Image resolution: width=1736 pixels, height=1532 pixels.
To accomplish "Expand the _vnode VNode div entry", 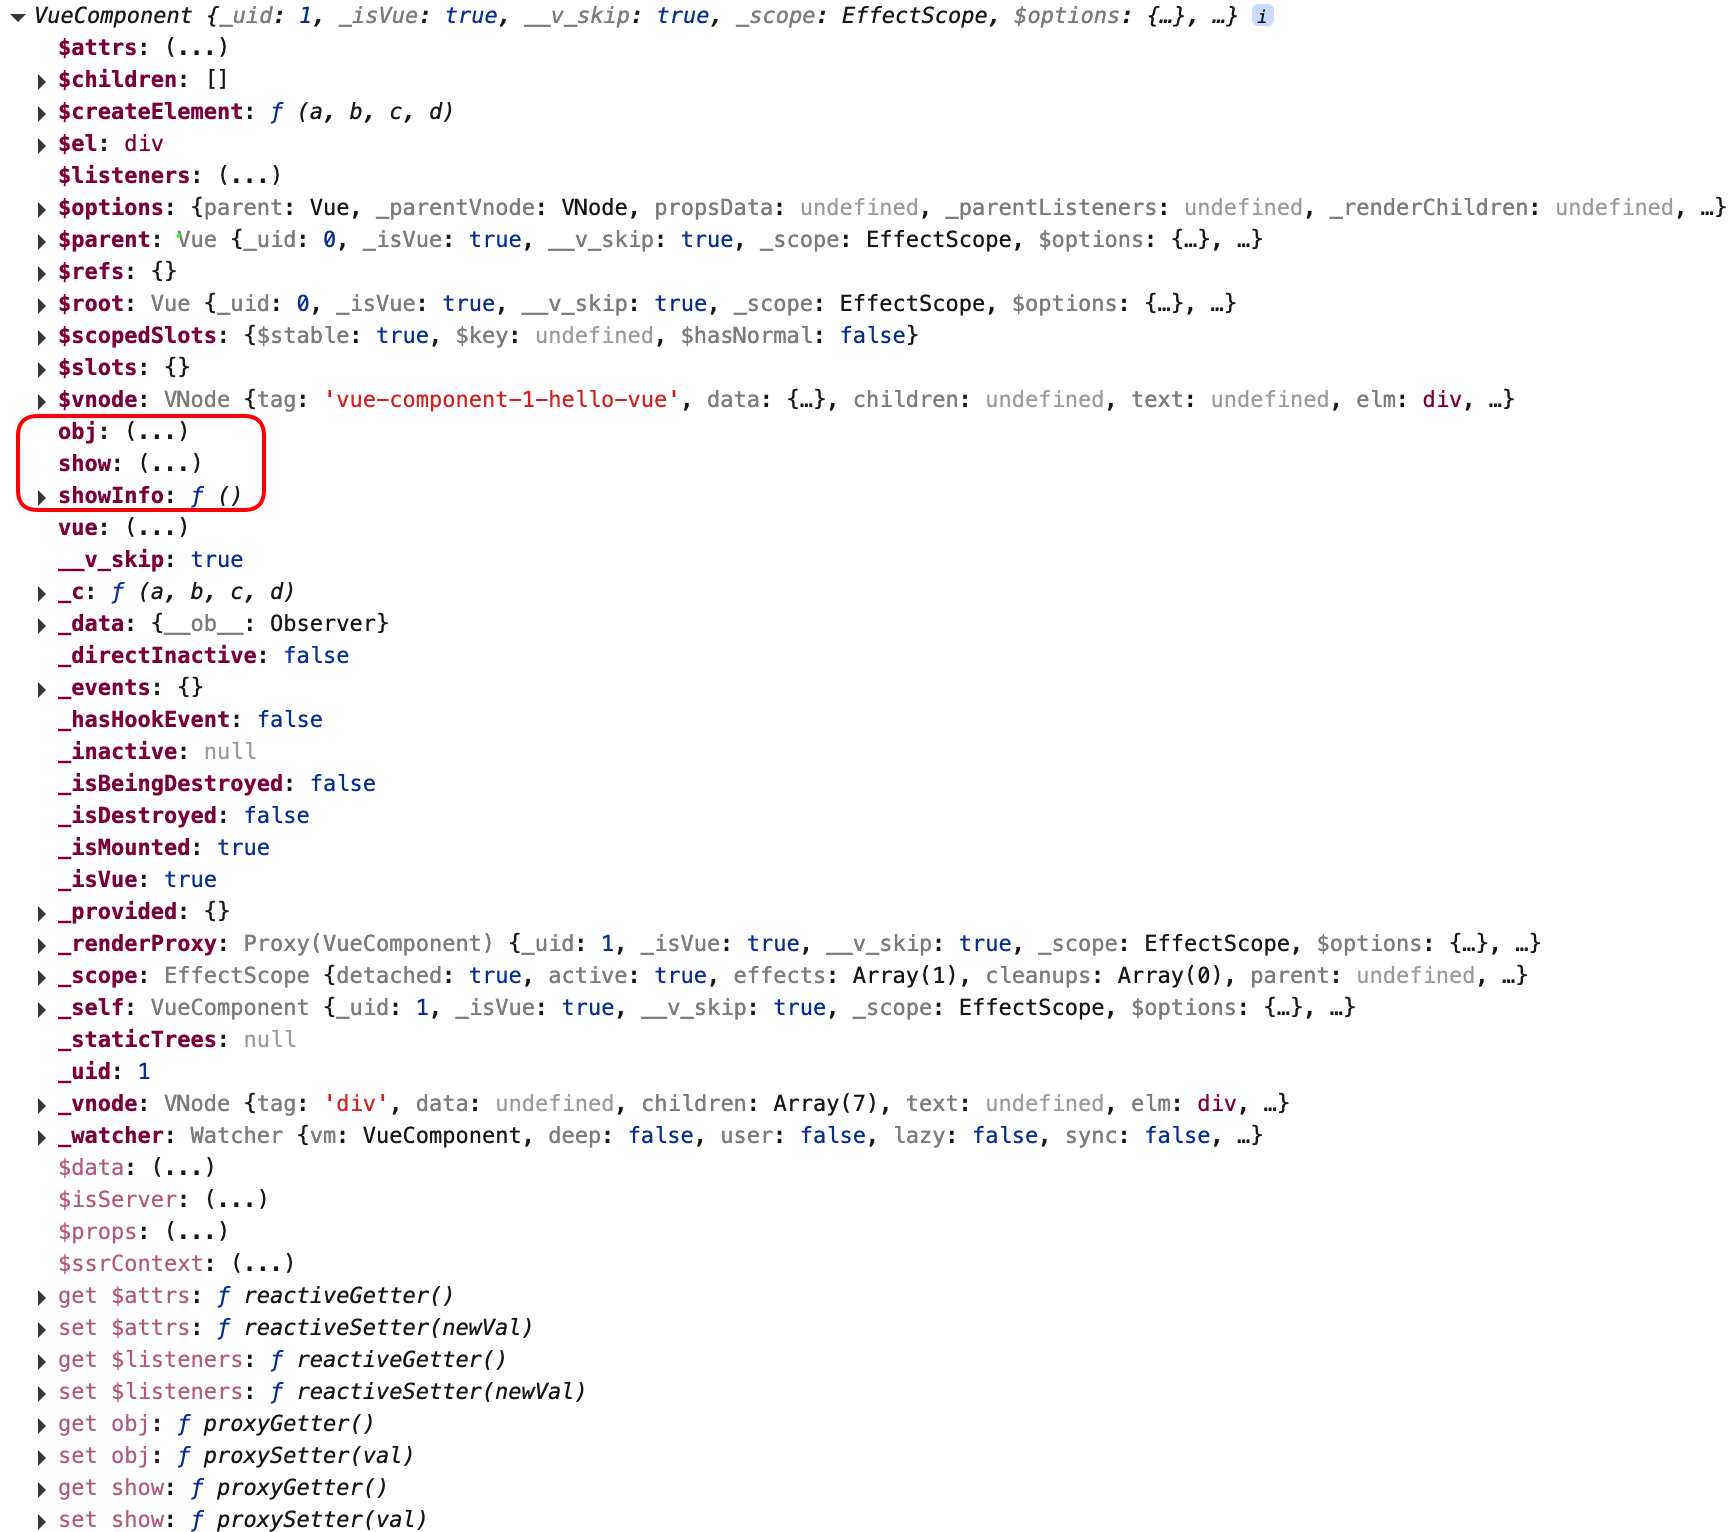I will [41, 1105].
